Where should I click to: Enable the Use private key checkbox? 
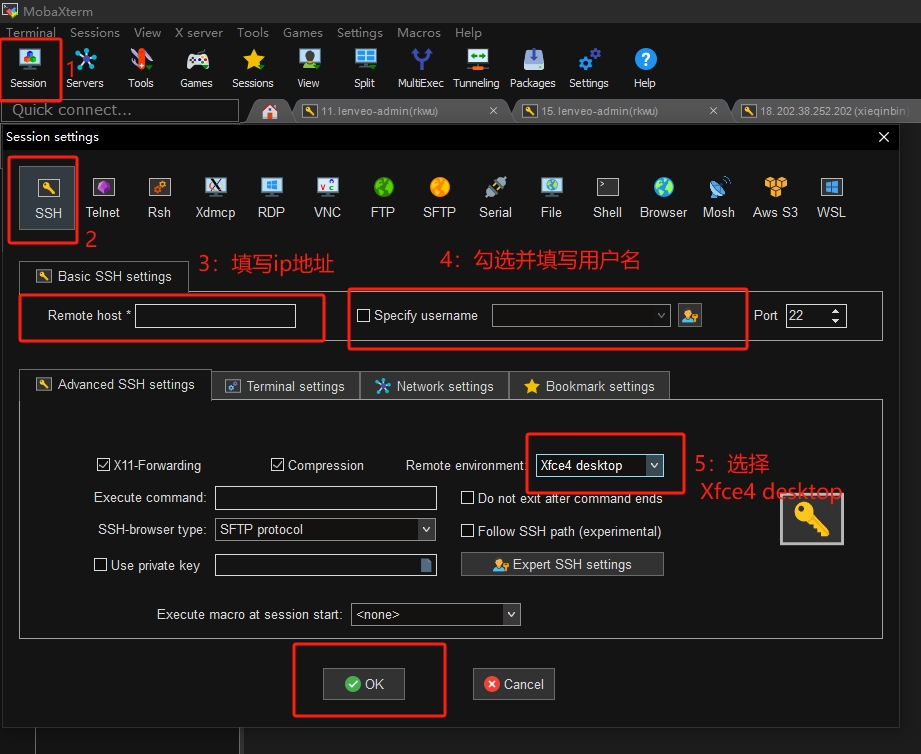[x=100, y=564]
